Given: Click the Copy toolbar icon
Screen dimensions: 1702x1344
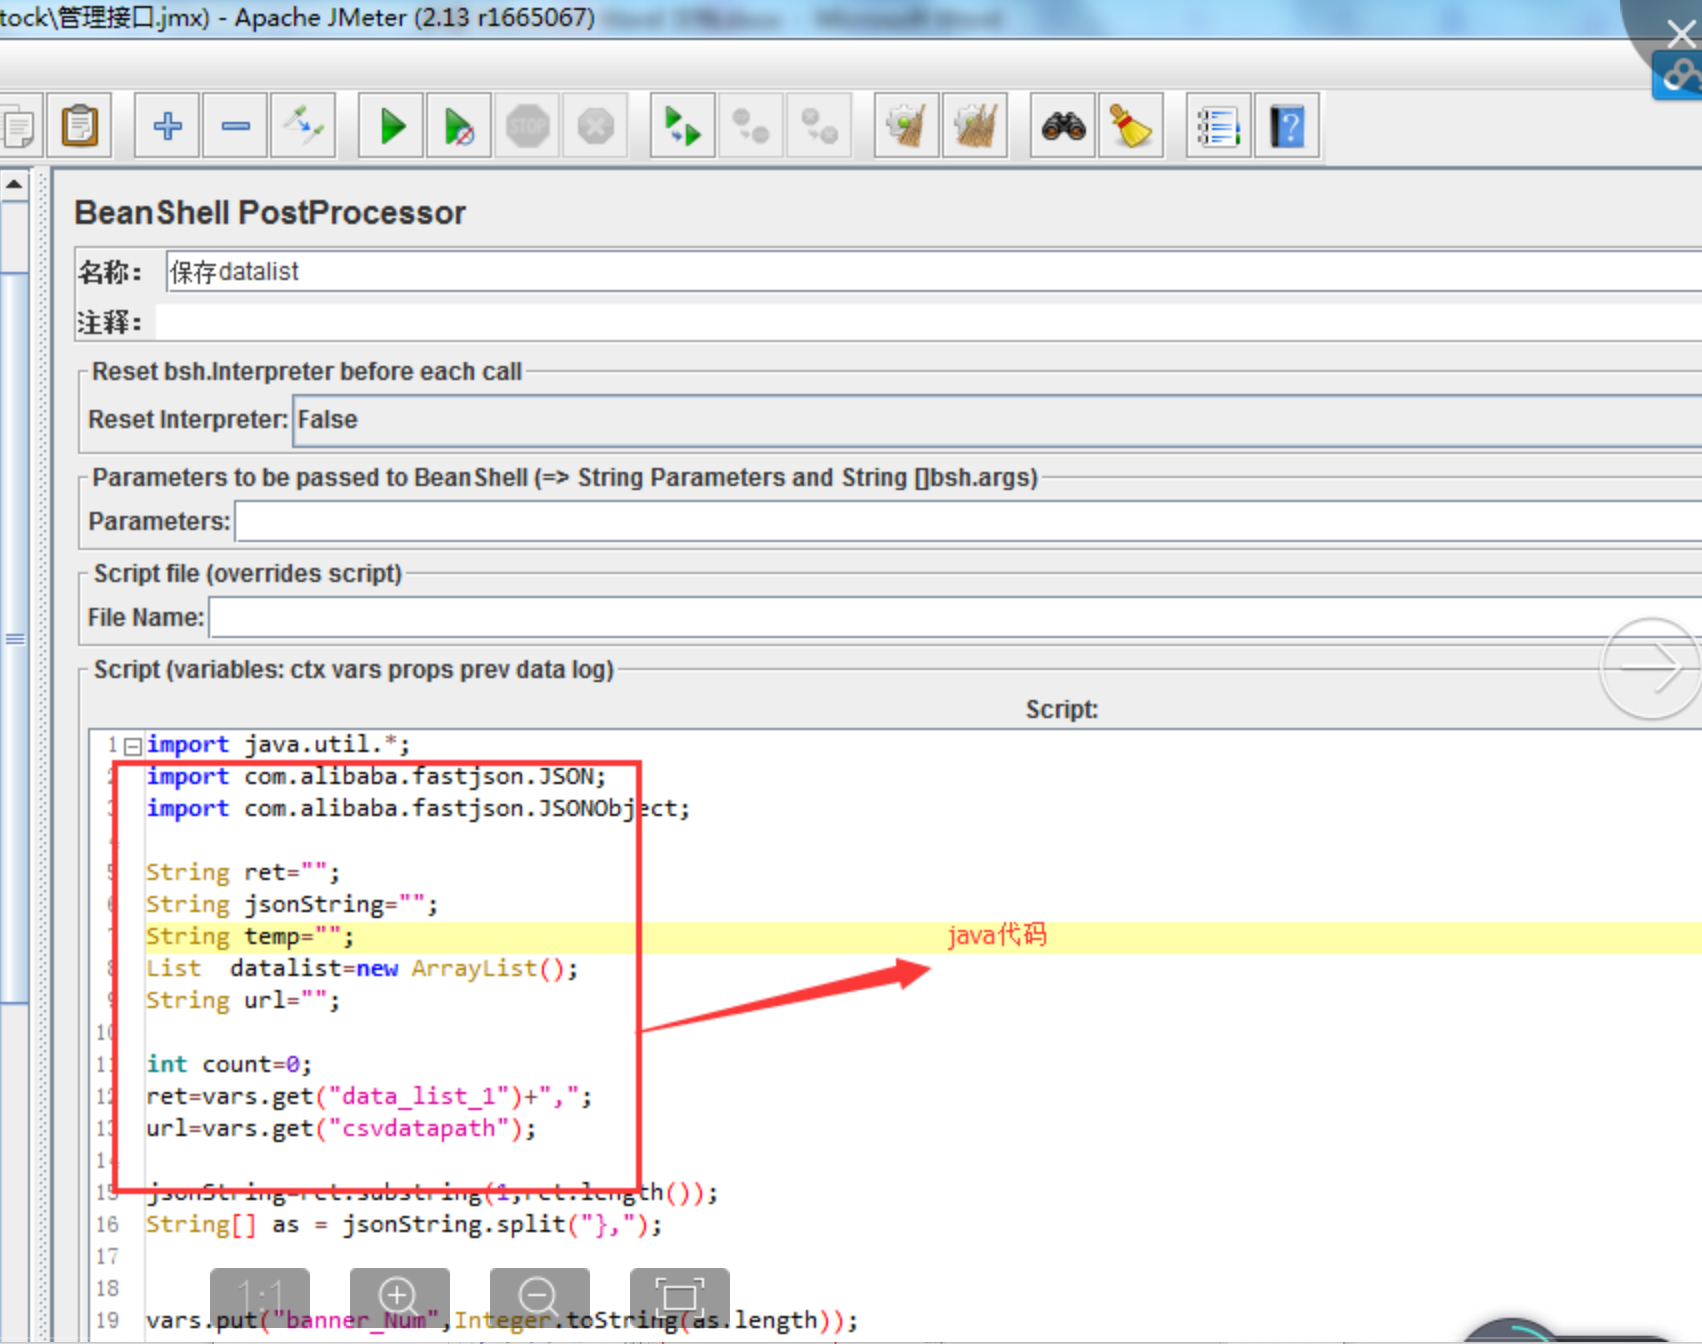Looking at the screenshot, I should [x=18, y=126].
